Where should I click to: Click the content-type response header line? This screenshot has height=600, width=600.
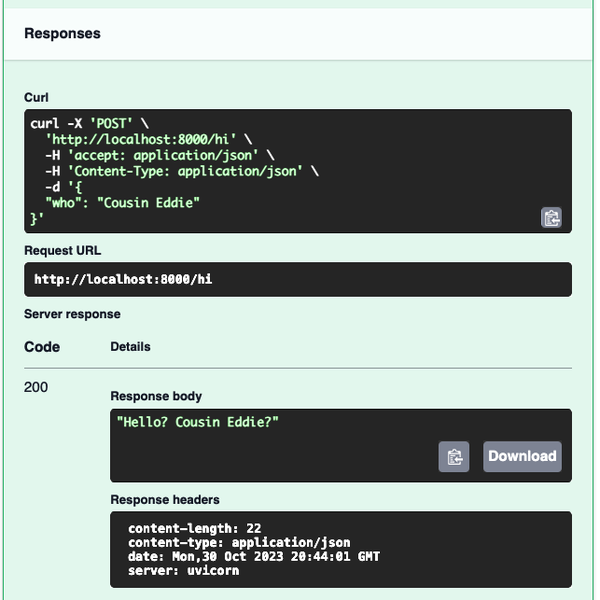(x=239, y=542)
